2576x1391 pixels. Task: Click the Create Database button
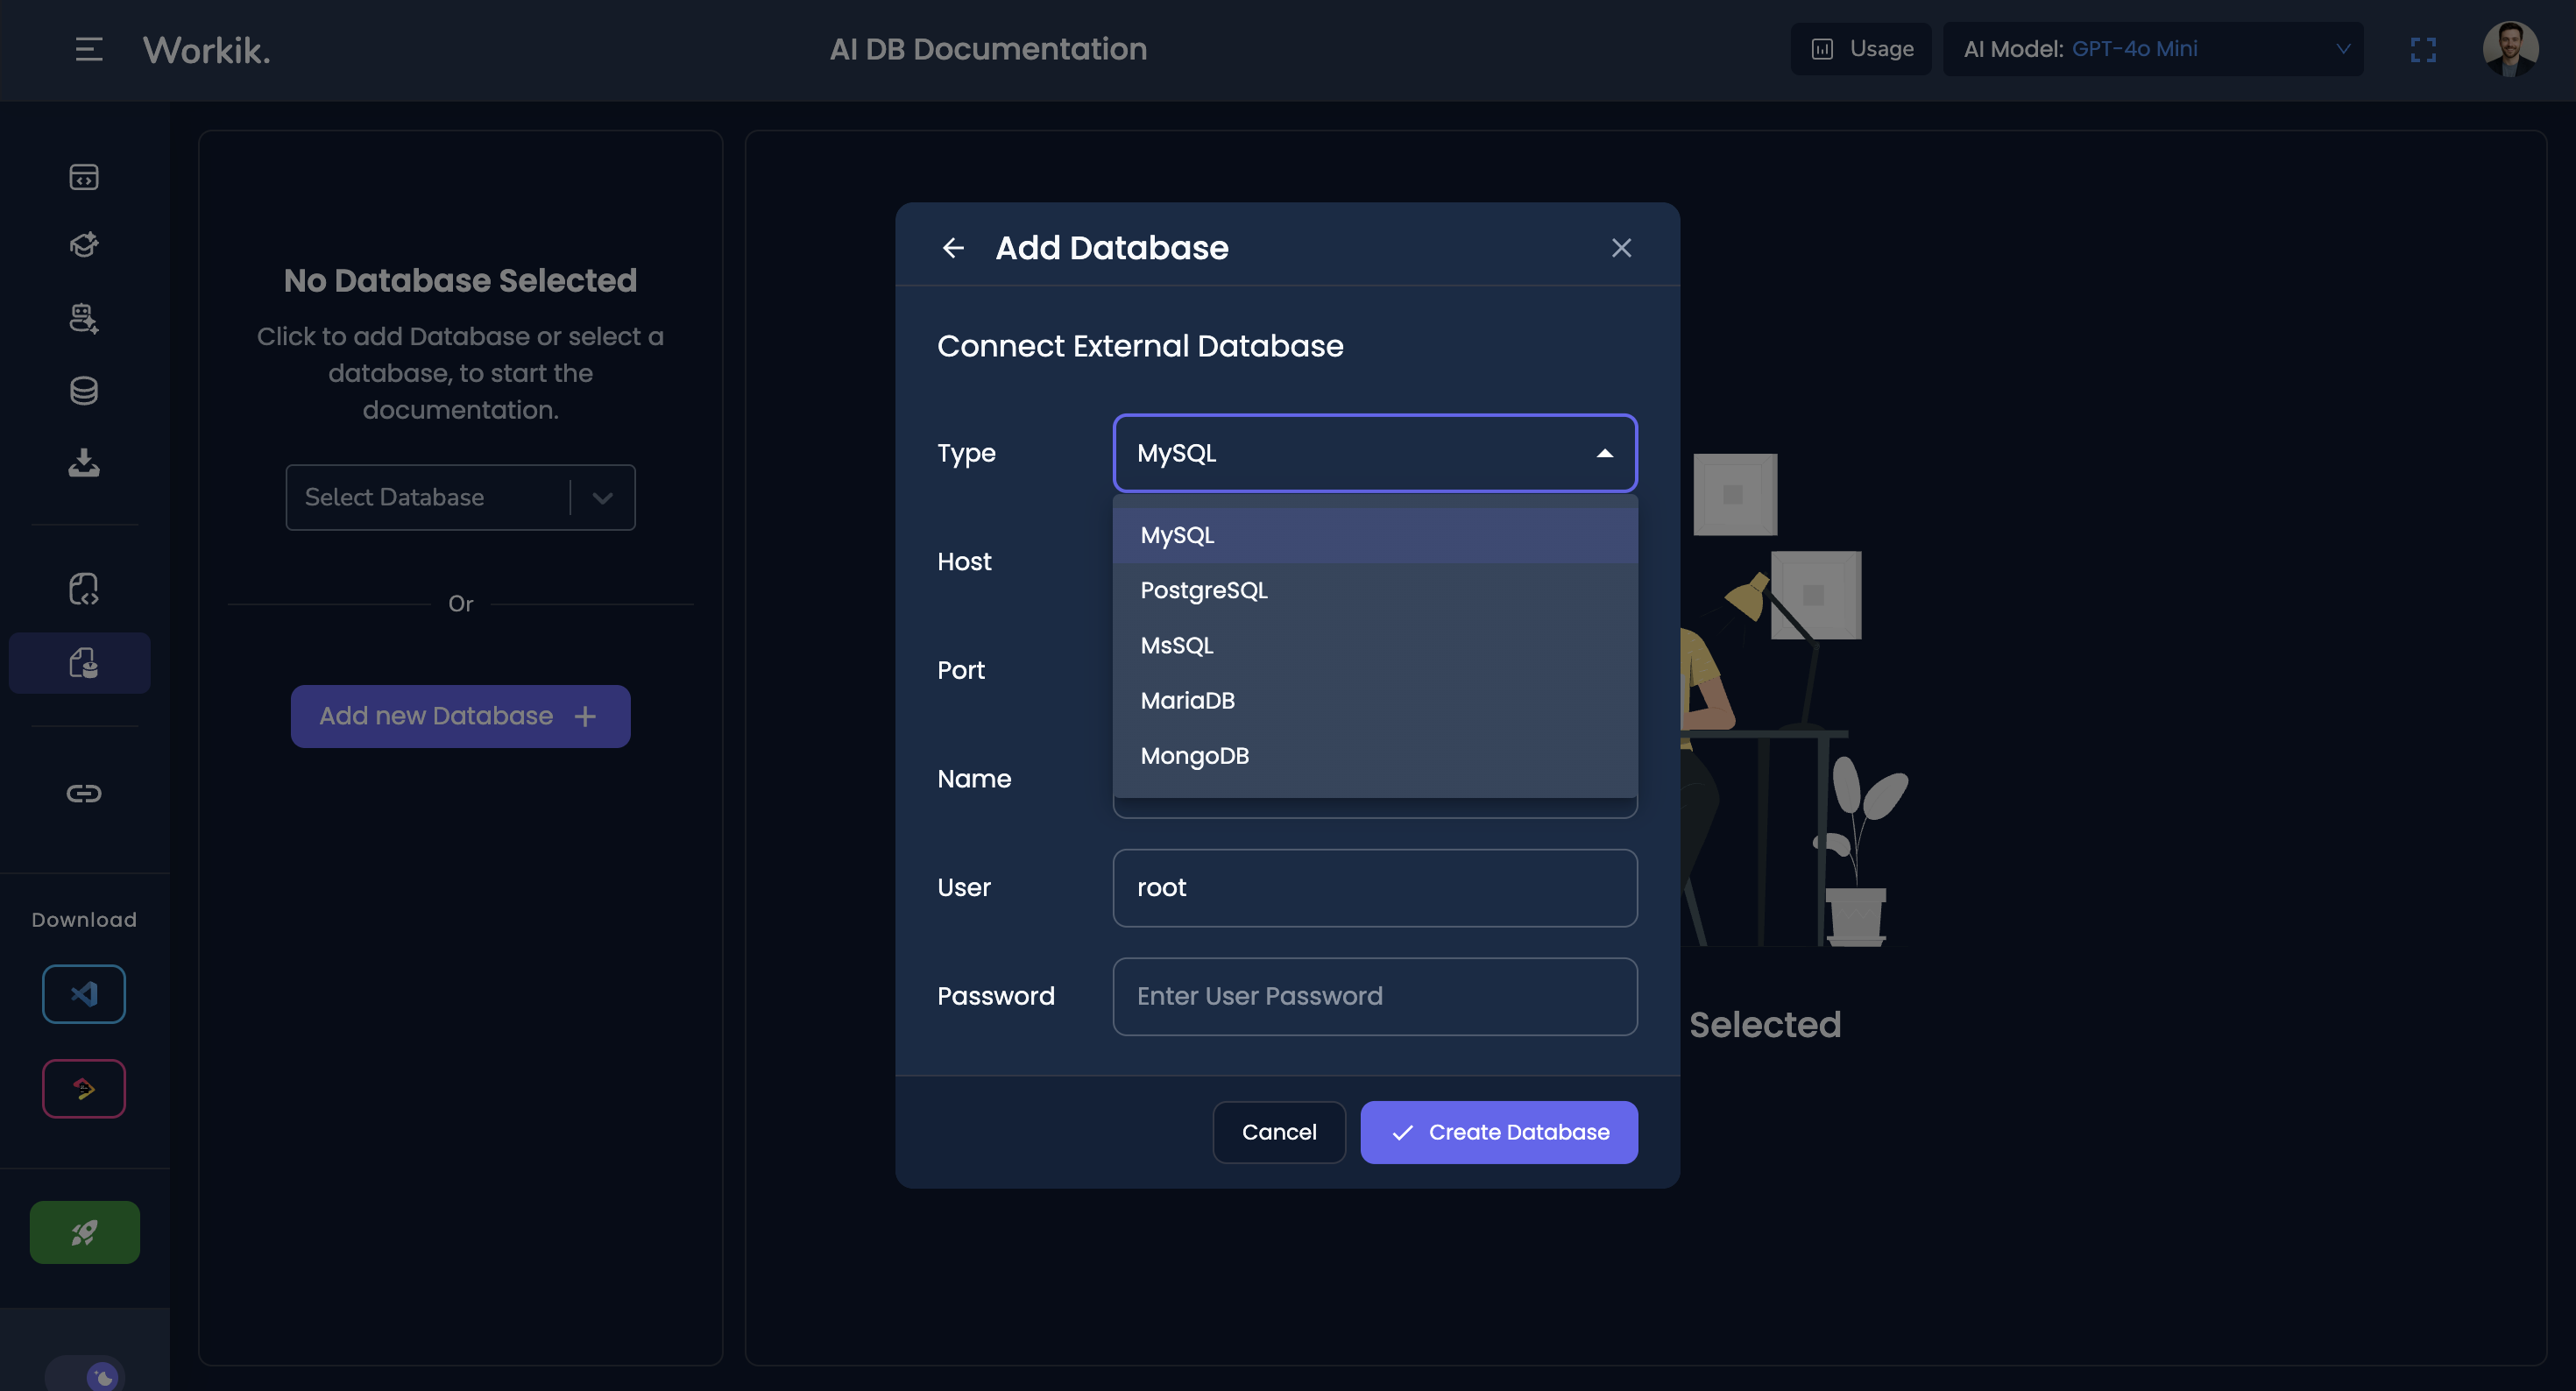click(1499, 1132)
